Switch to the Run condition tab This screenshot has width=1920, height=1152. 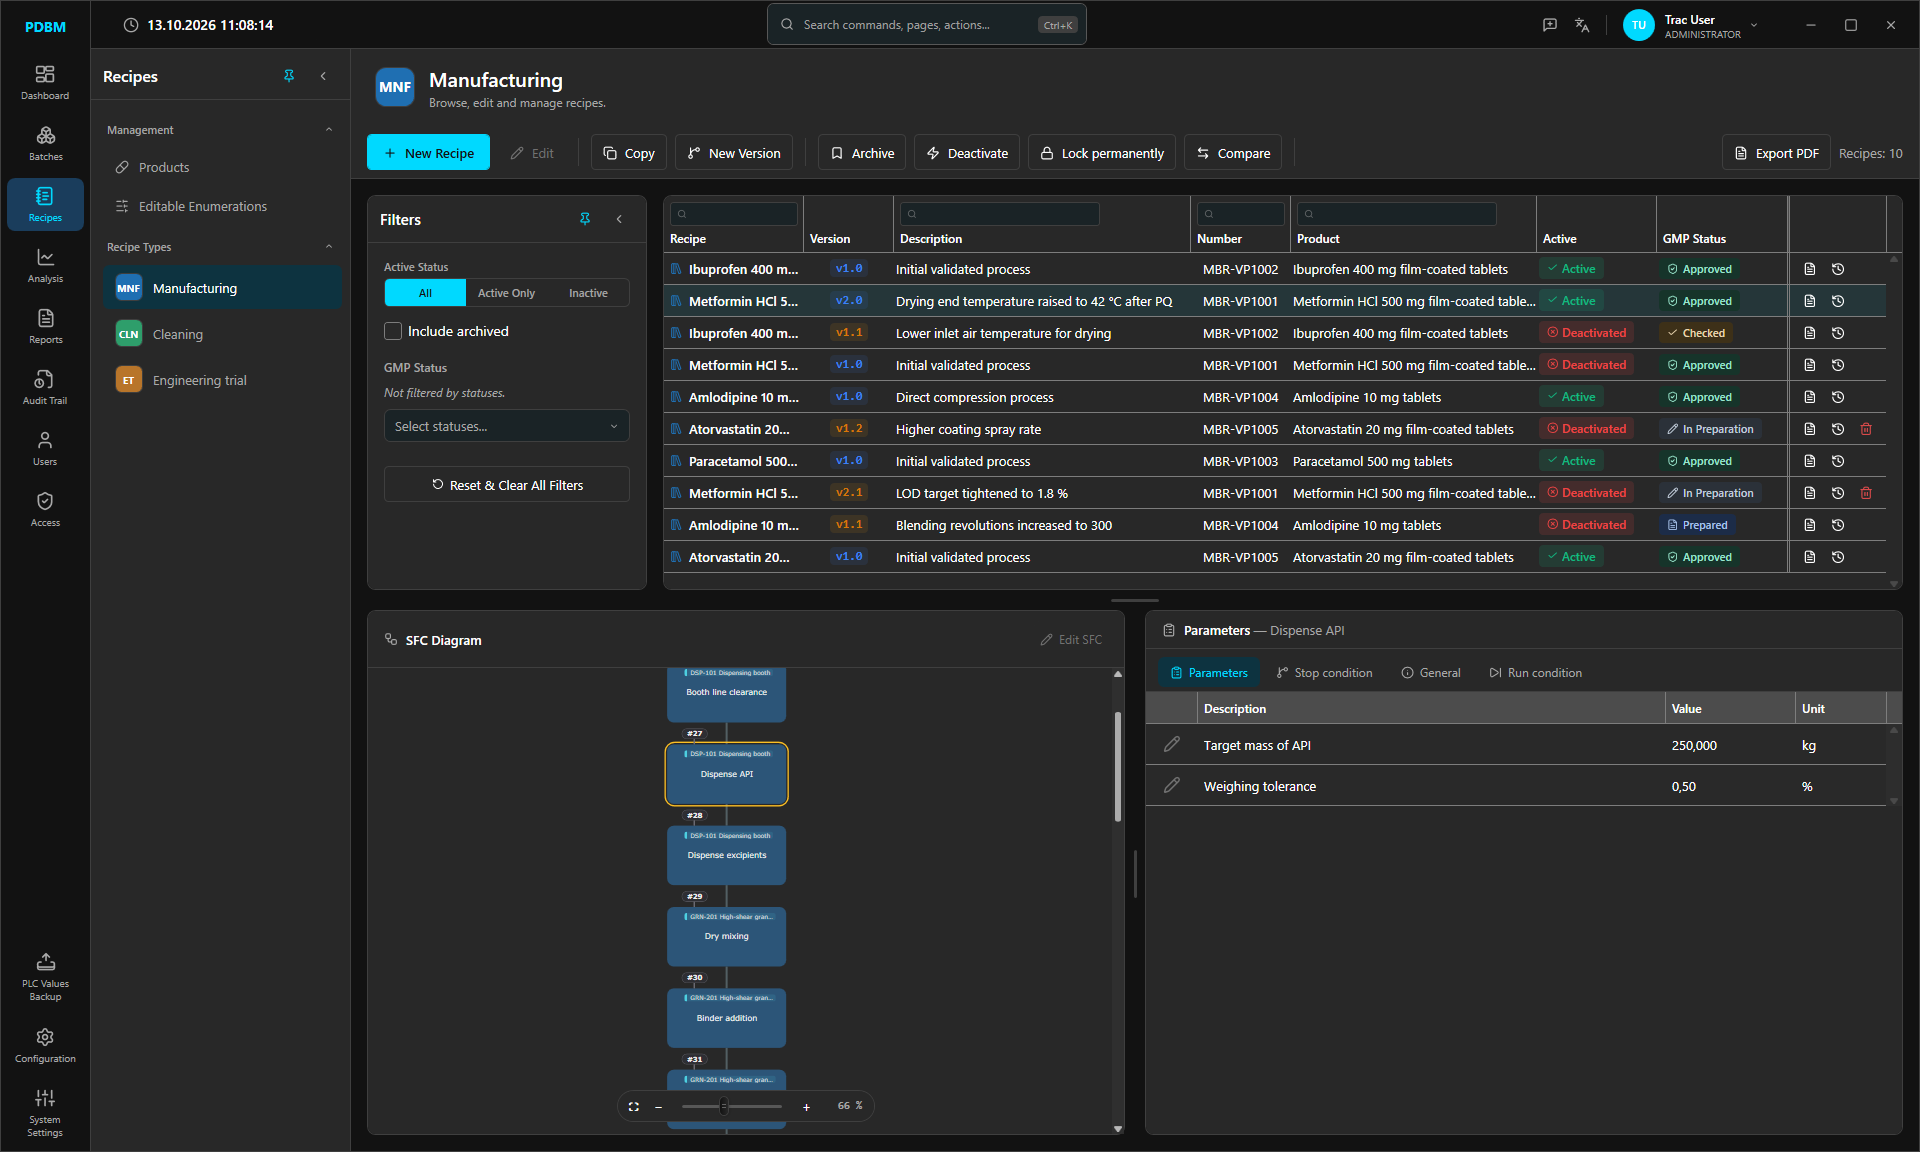pos(1535,673)
